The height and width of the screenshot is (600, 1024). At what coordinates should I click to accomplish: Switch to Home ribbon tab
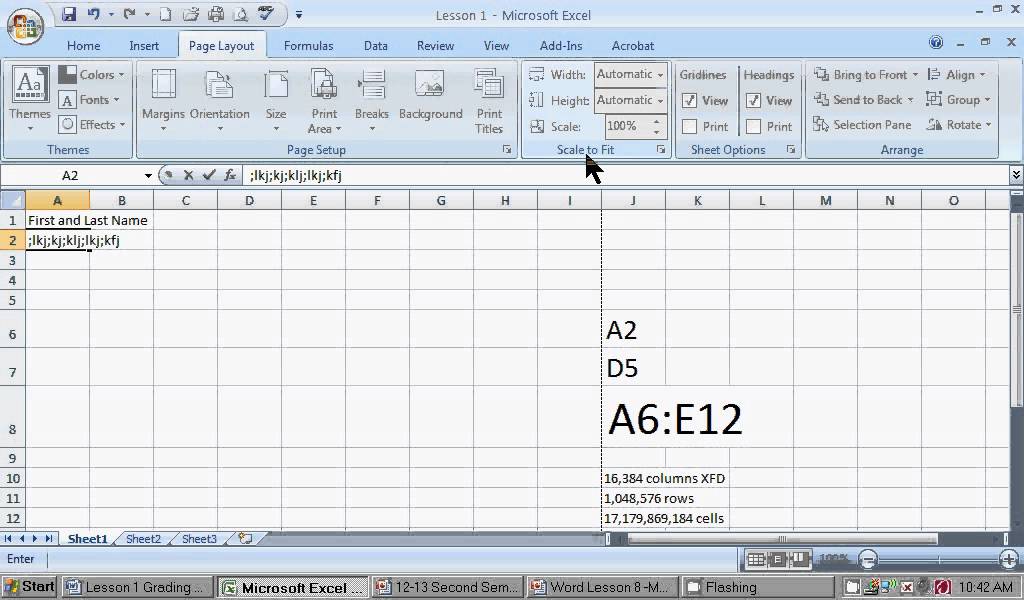pos(84,46)
